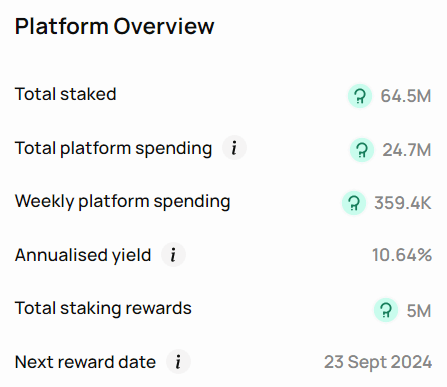Click the Platform Overview heading
The height and width of the screenshot is (387, 447).
pyautogui.click(x=114, y=26)
